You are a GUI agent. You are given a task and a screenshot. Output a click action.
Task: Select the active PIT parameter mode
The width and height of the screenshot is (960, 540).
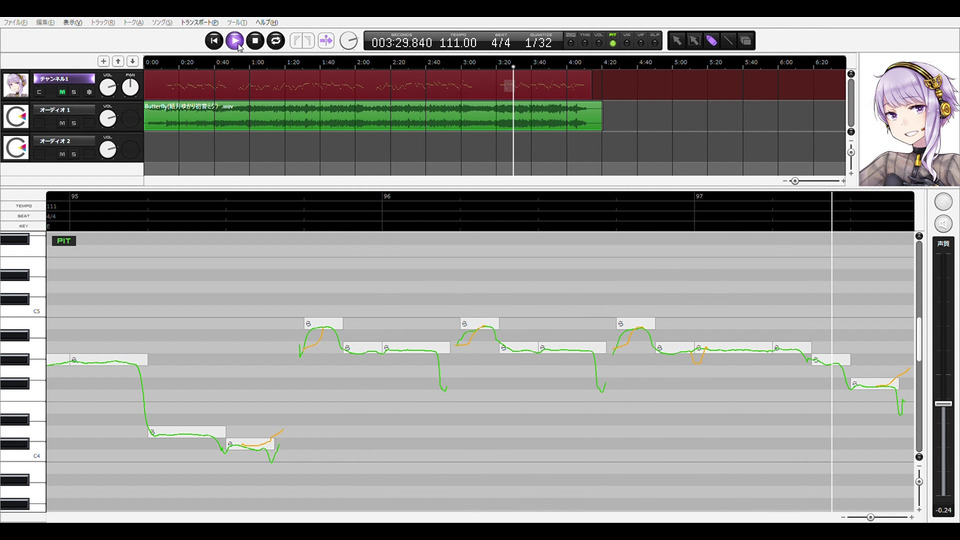(x=613, y=40)
